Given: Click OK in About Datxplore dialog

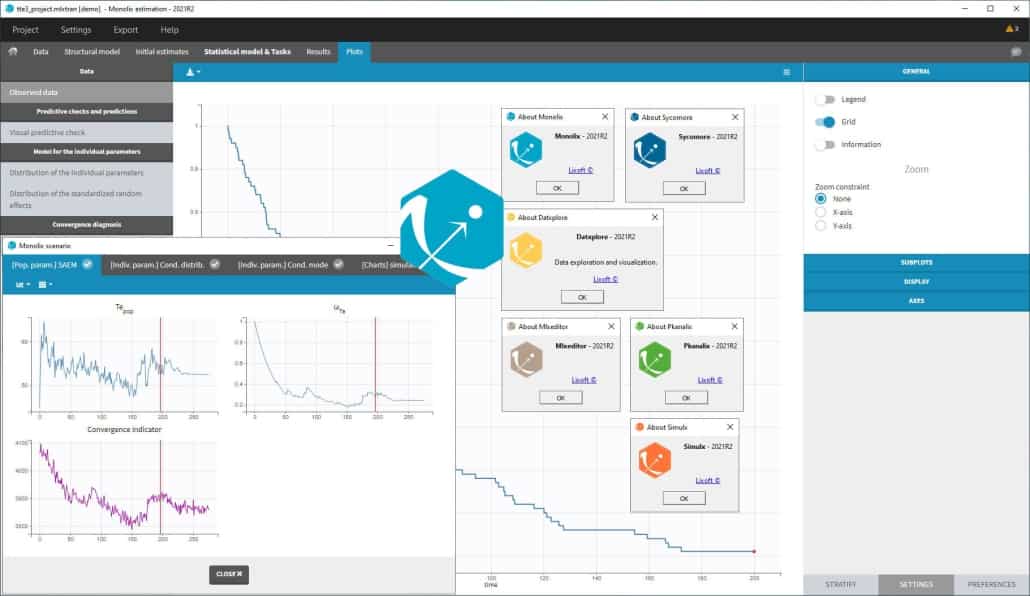Looking at the screenshot, I should click(582, 297).
